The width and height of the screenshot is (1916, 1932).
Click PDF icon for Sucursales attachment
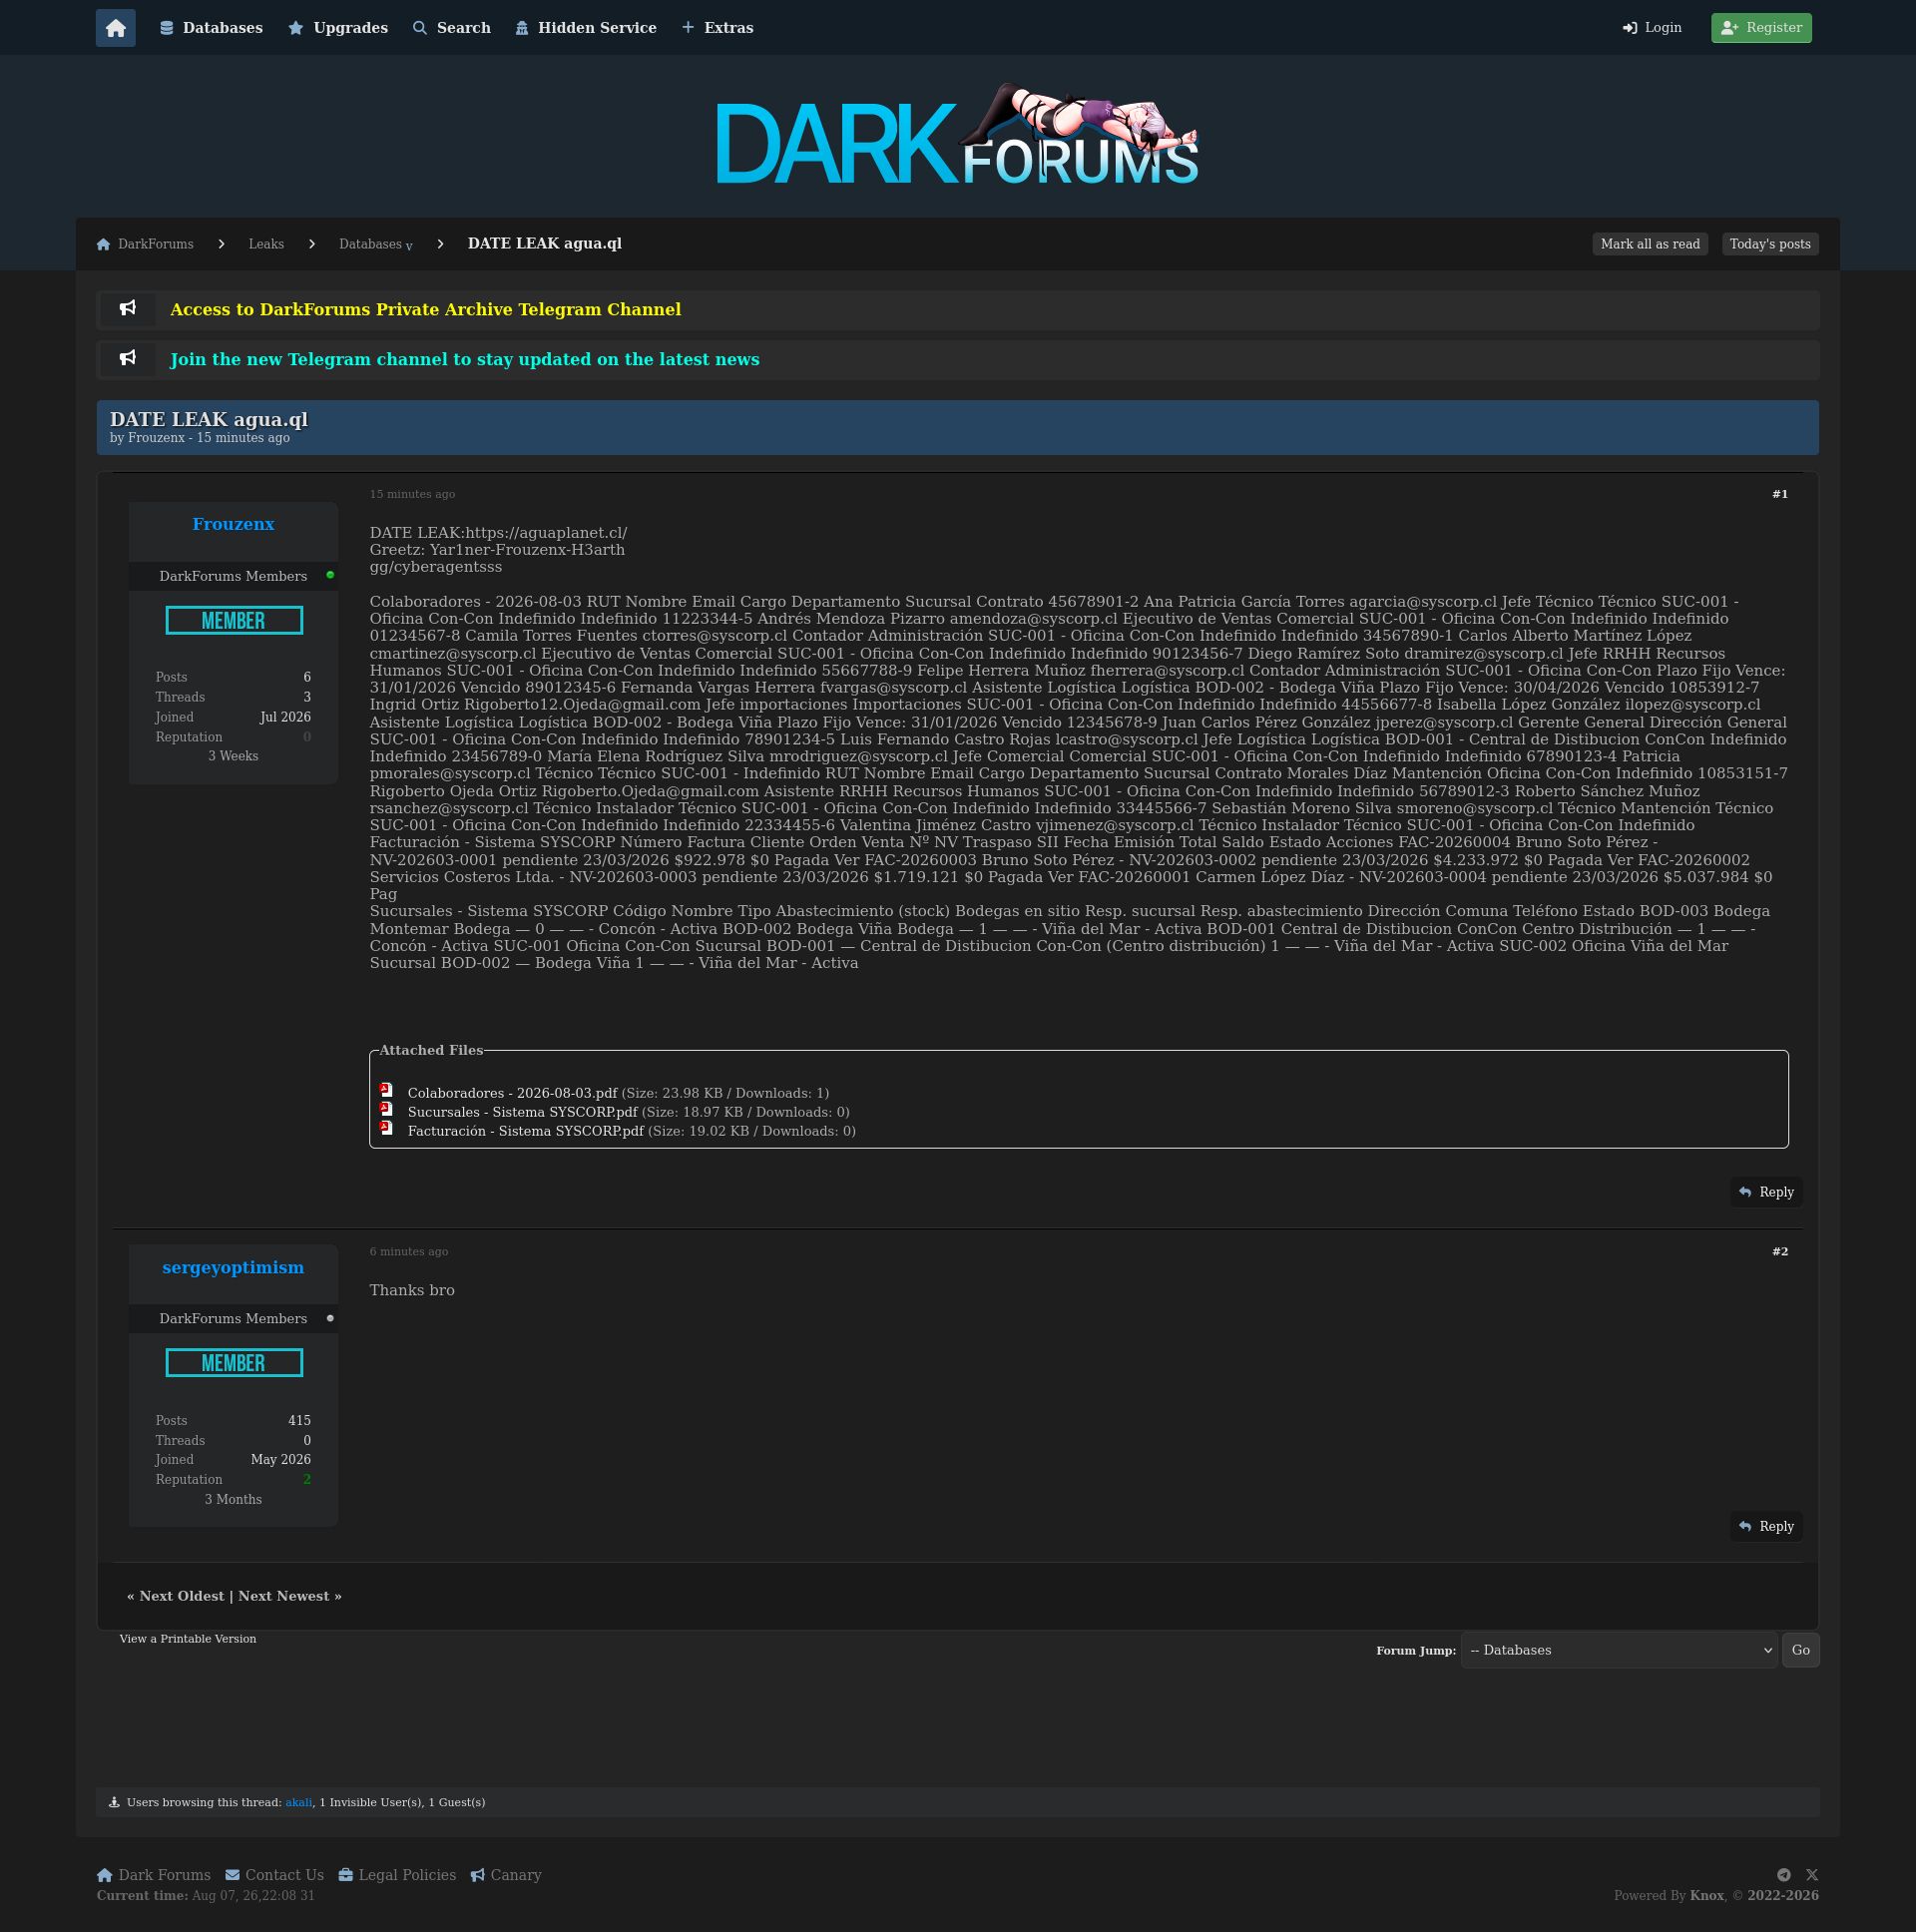[x=386, y=1109]
